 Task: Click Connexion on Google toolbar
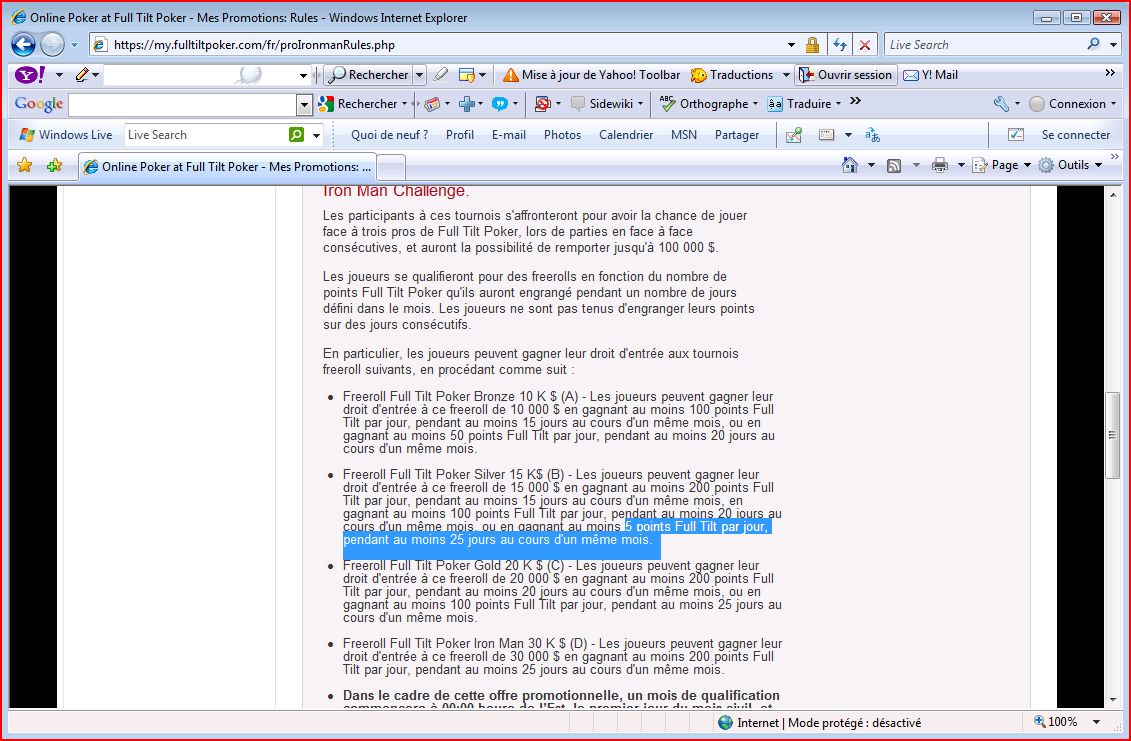coord(1068,104)
